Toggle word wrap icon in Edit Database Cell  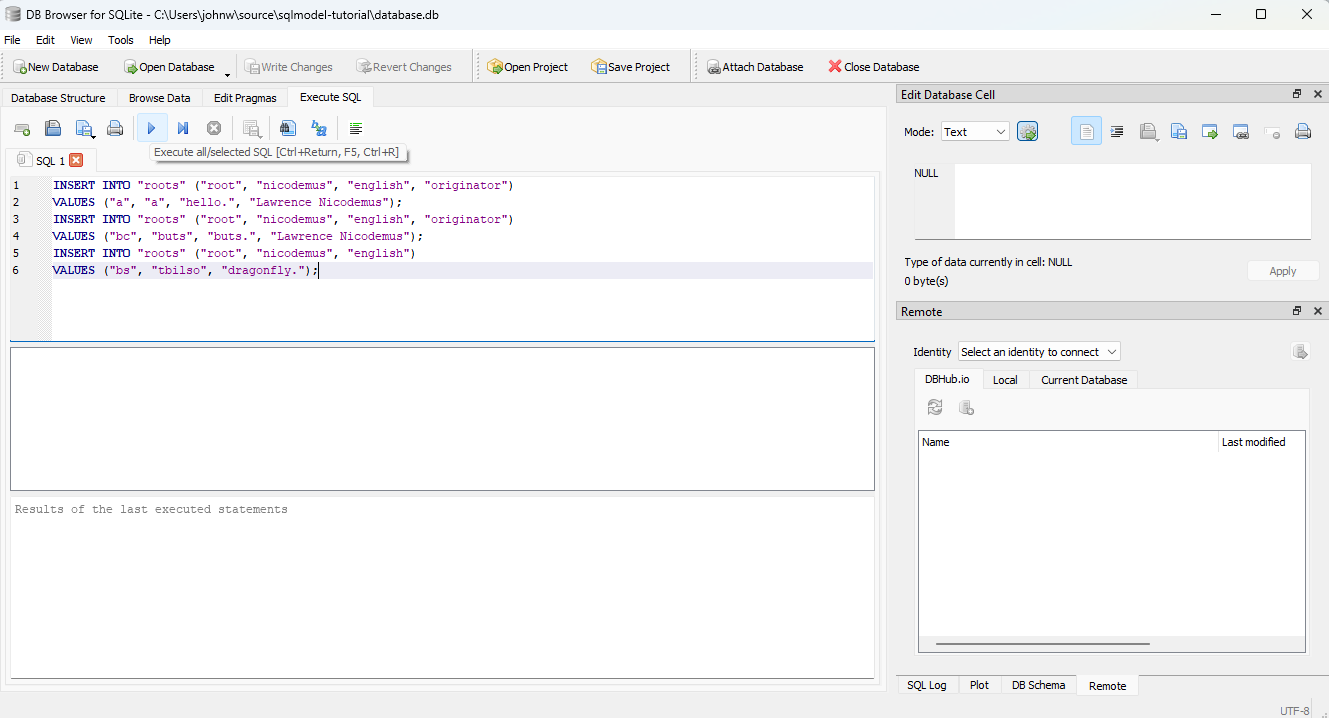pos(1086,132)
